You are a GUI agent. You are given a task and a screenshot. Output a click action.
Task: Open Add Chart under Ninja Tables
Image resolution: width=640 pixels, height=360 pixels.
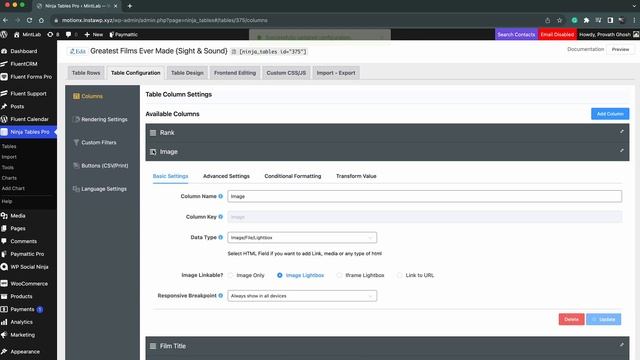pyautogui.click(x=13, y=189)
